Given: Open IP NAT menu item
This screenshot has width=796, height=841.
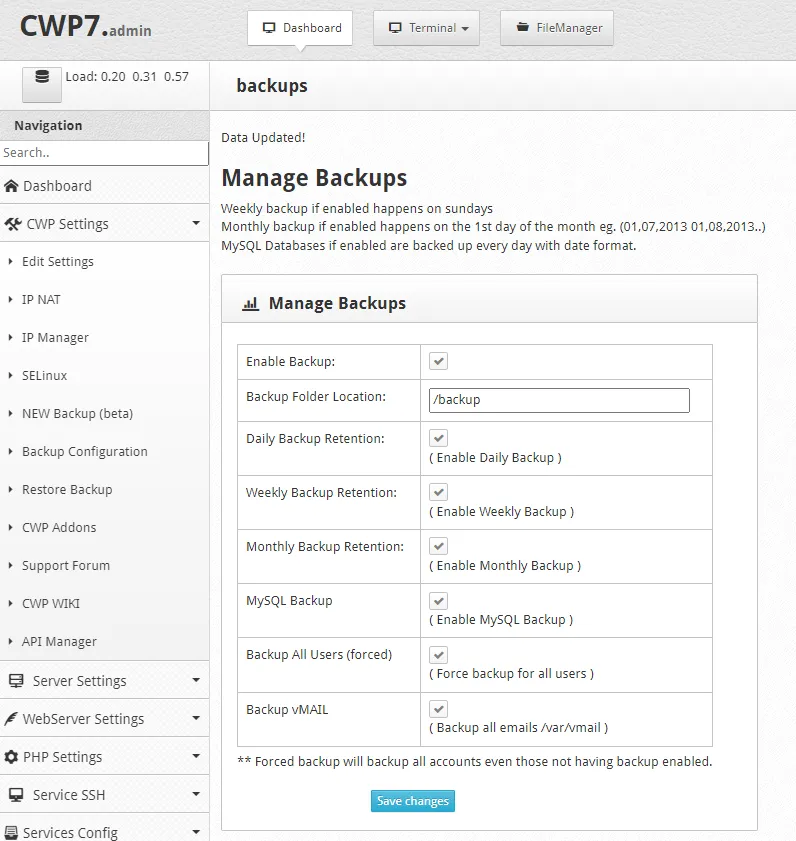Looking at the screenshot, I should tap(41, 299).
